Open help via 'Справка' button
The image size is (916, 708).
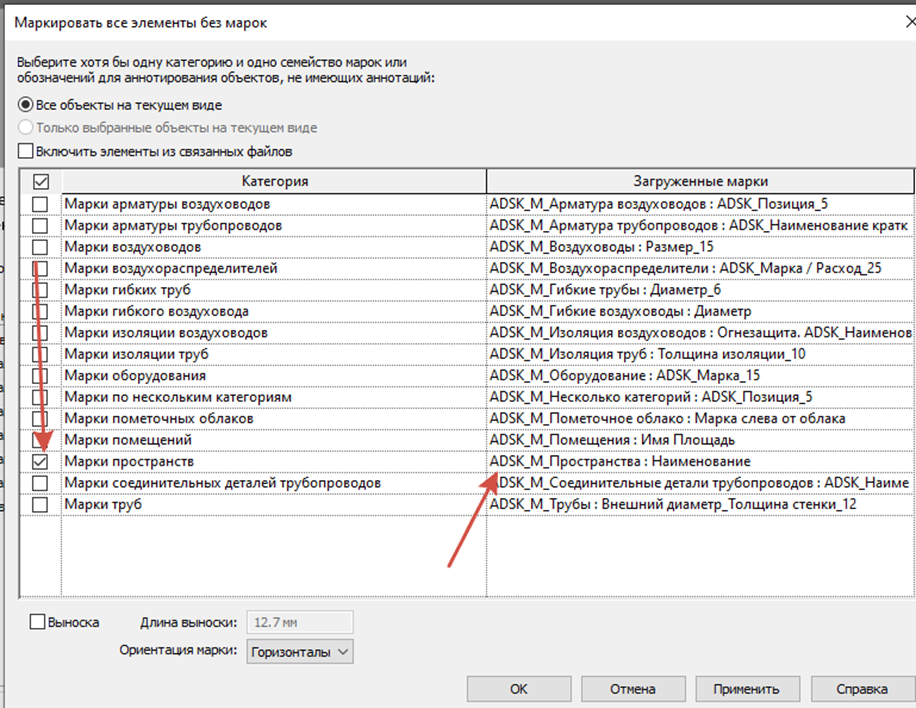862,689
